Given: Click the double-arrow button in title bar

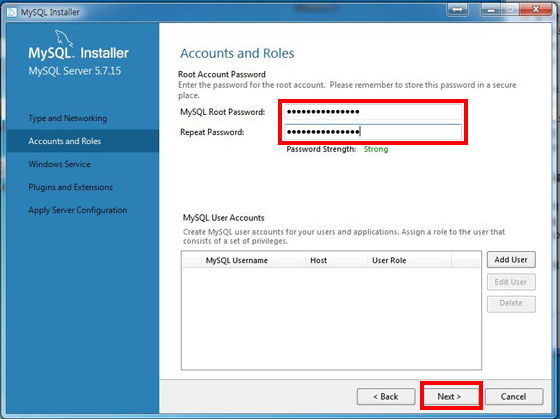Looking at the screenshot, I should click(x=457, y=10).
